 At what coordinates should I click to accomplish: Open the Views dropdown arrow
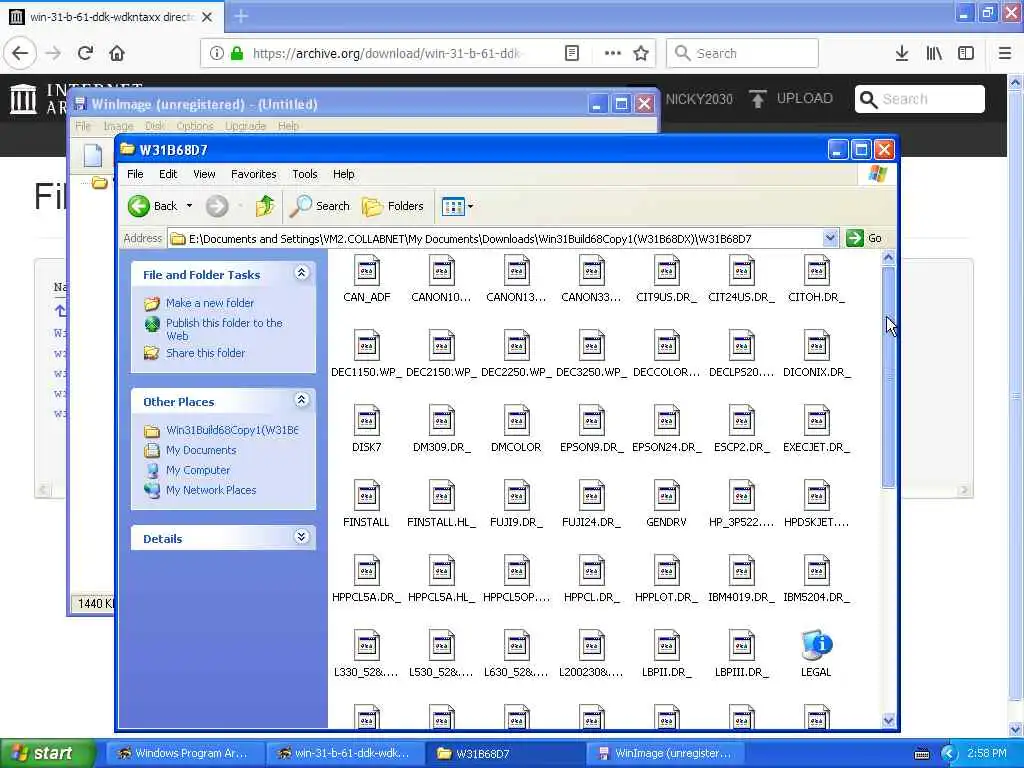pos(470,206)
